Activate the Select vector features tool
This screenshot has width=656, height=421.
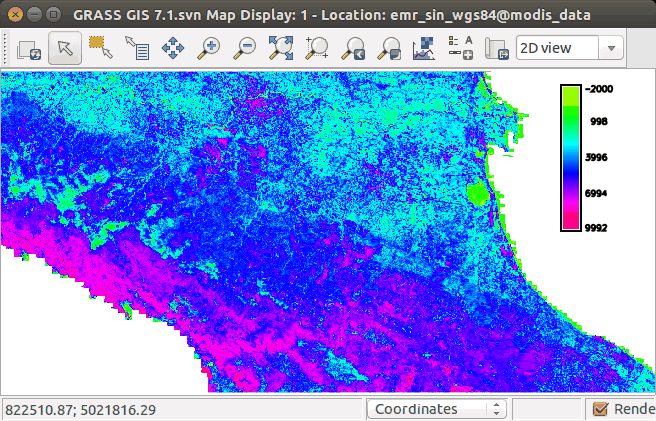(x=100, y=48)
